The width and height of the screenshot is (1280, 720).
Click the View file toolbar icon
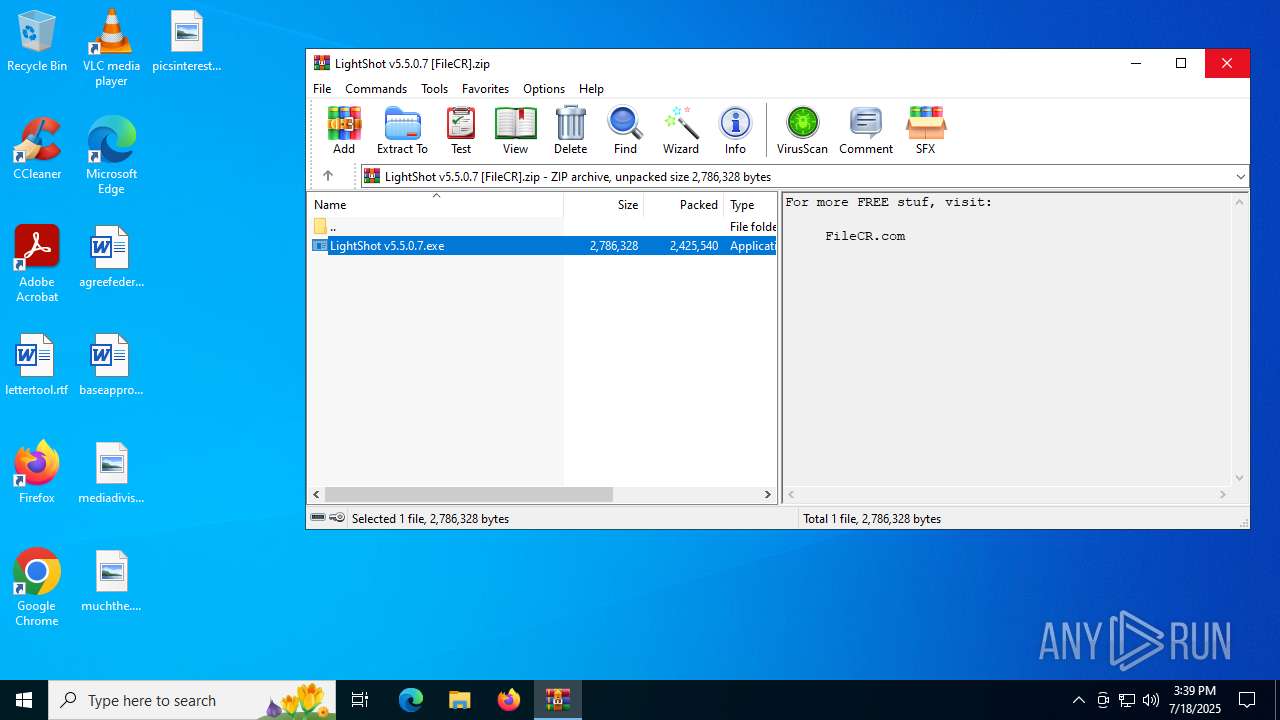point(515,131)
